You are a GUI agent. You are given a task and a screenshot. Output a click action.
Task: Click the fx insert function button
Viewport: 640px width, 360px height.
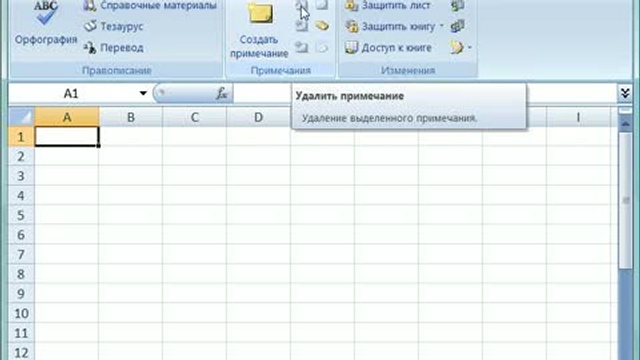(x=222, y=93)
